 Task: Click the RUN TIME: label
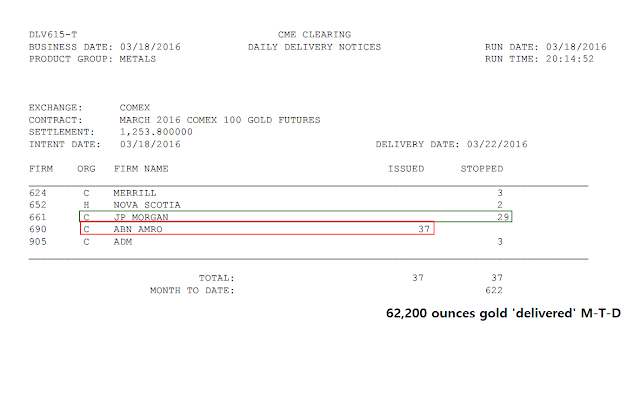[x=512, y=59]
